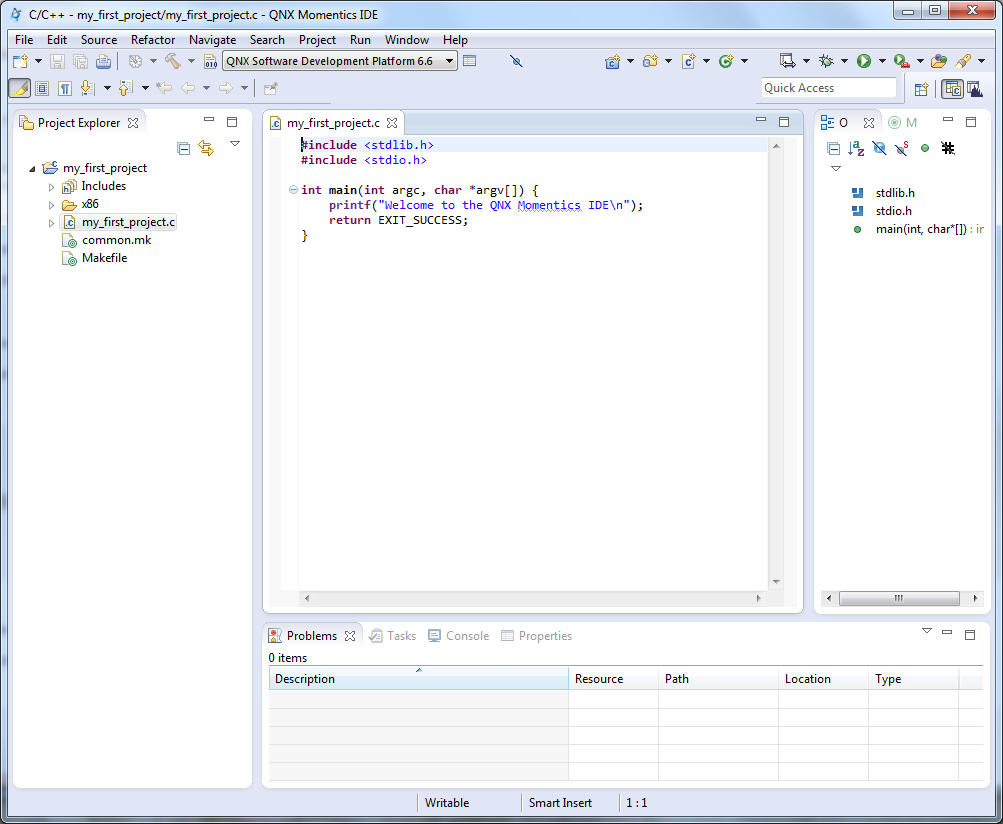Click the table icon beside the platform combo box
Screen dimensions: 1003x824
click(x=470, y=61)
